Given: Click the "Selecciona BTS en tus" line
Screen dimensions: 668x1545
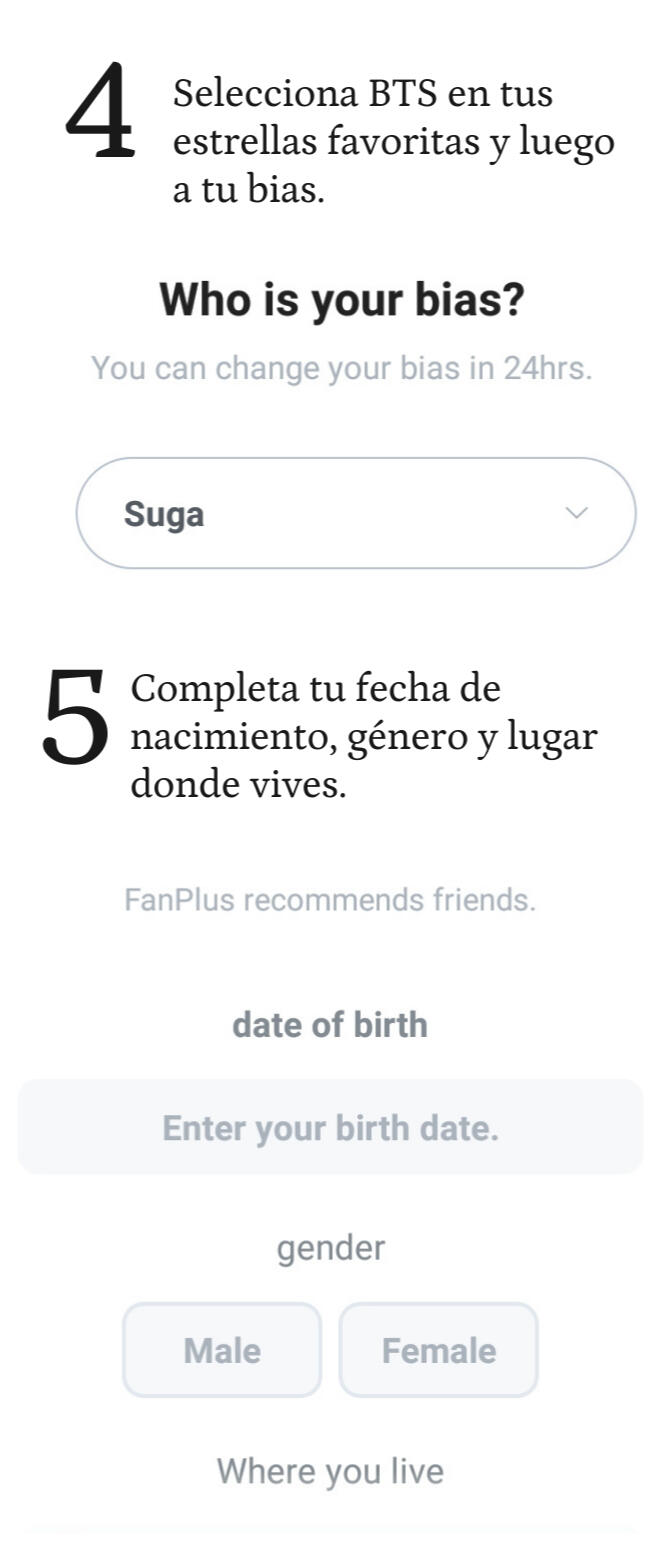Looking at the screenshot, I should pyautogui.click(x=363, y=94).
